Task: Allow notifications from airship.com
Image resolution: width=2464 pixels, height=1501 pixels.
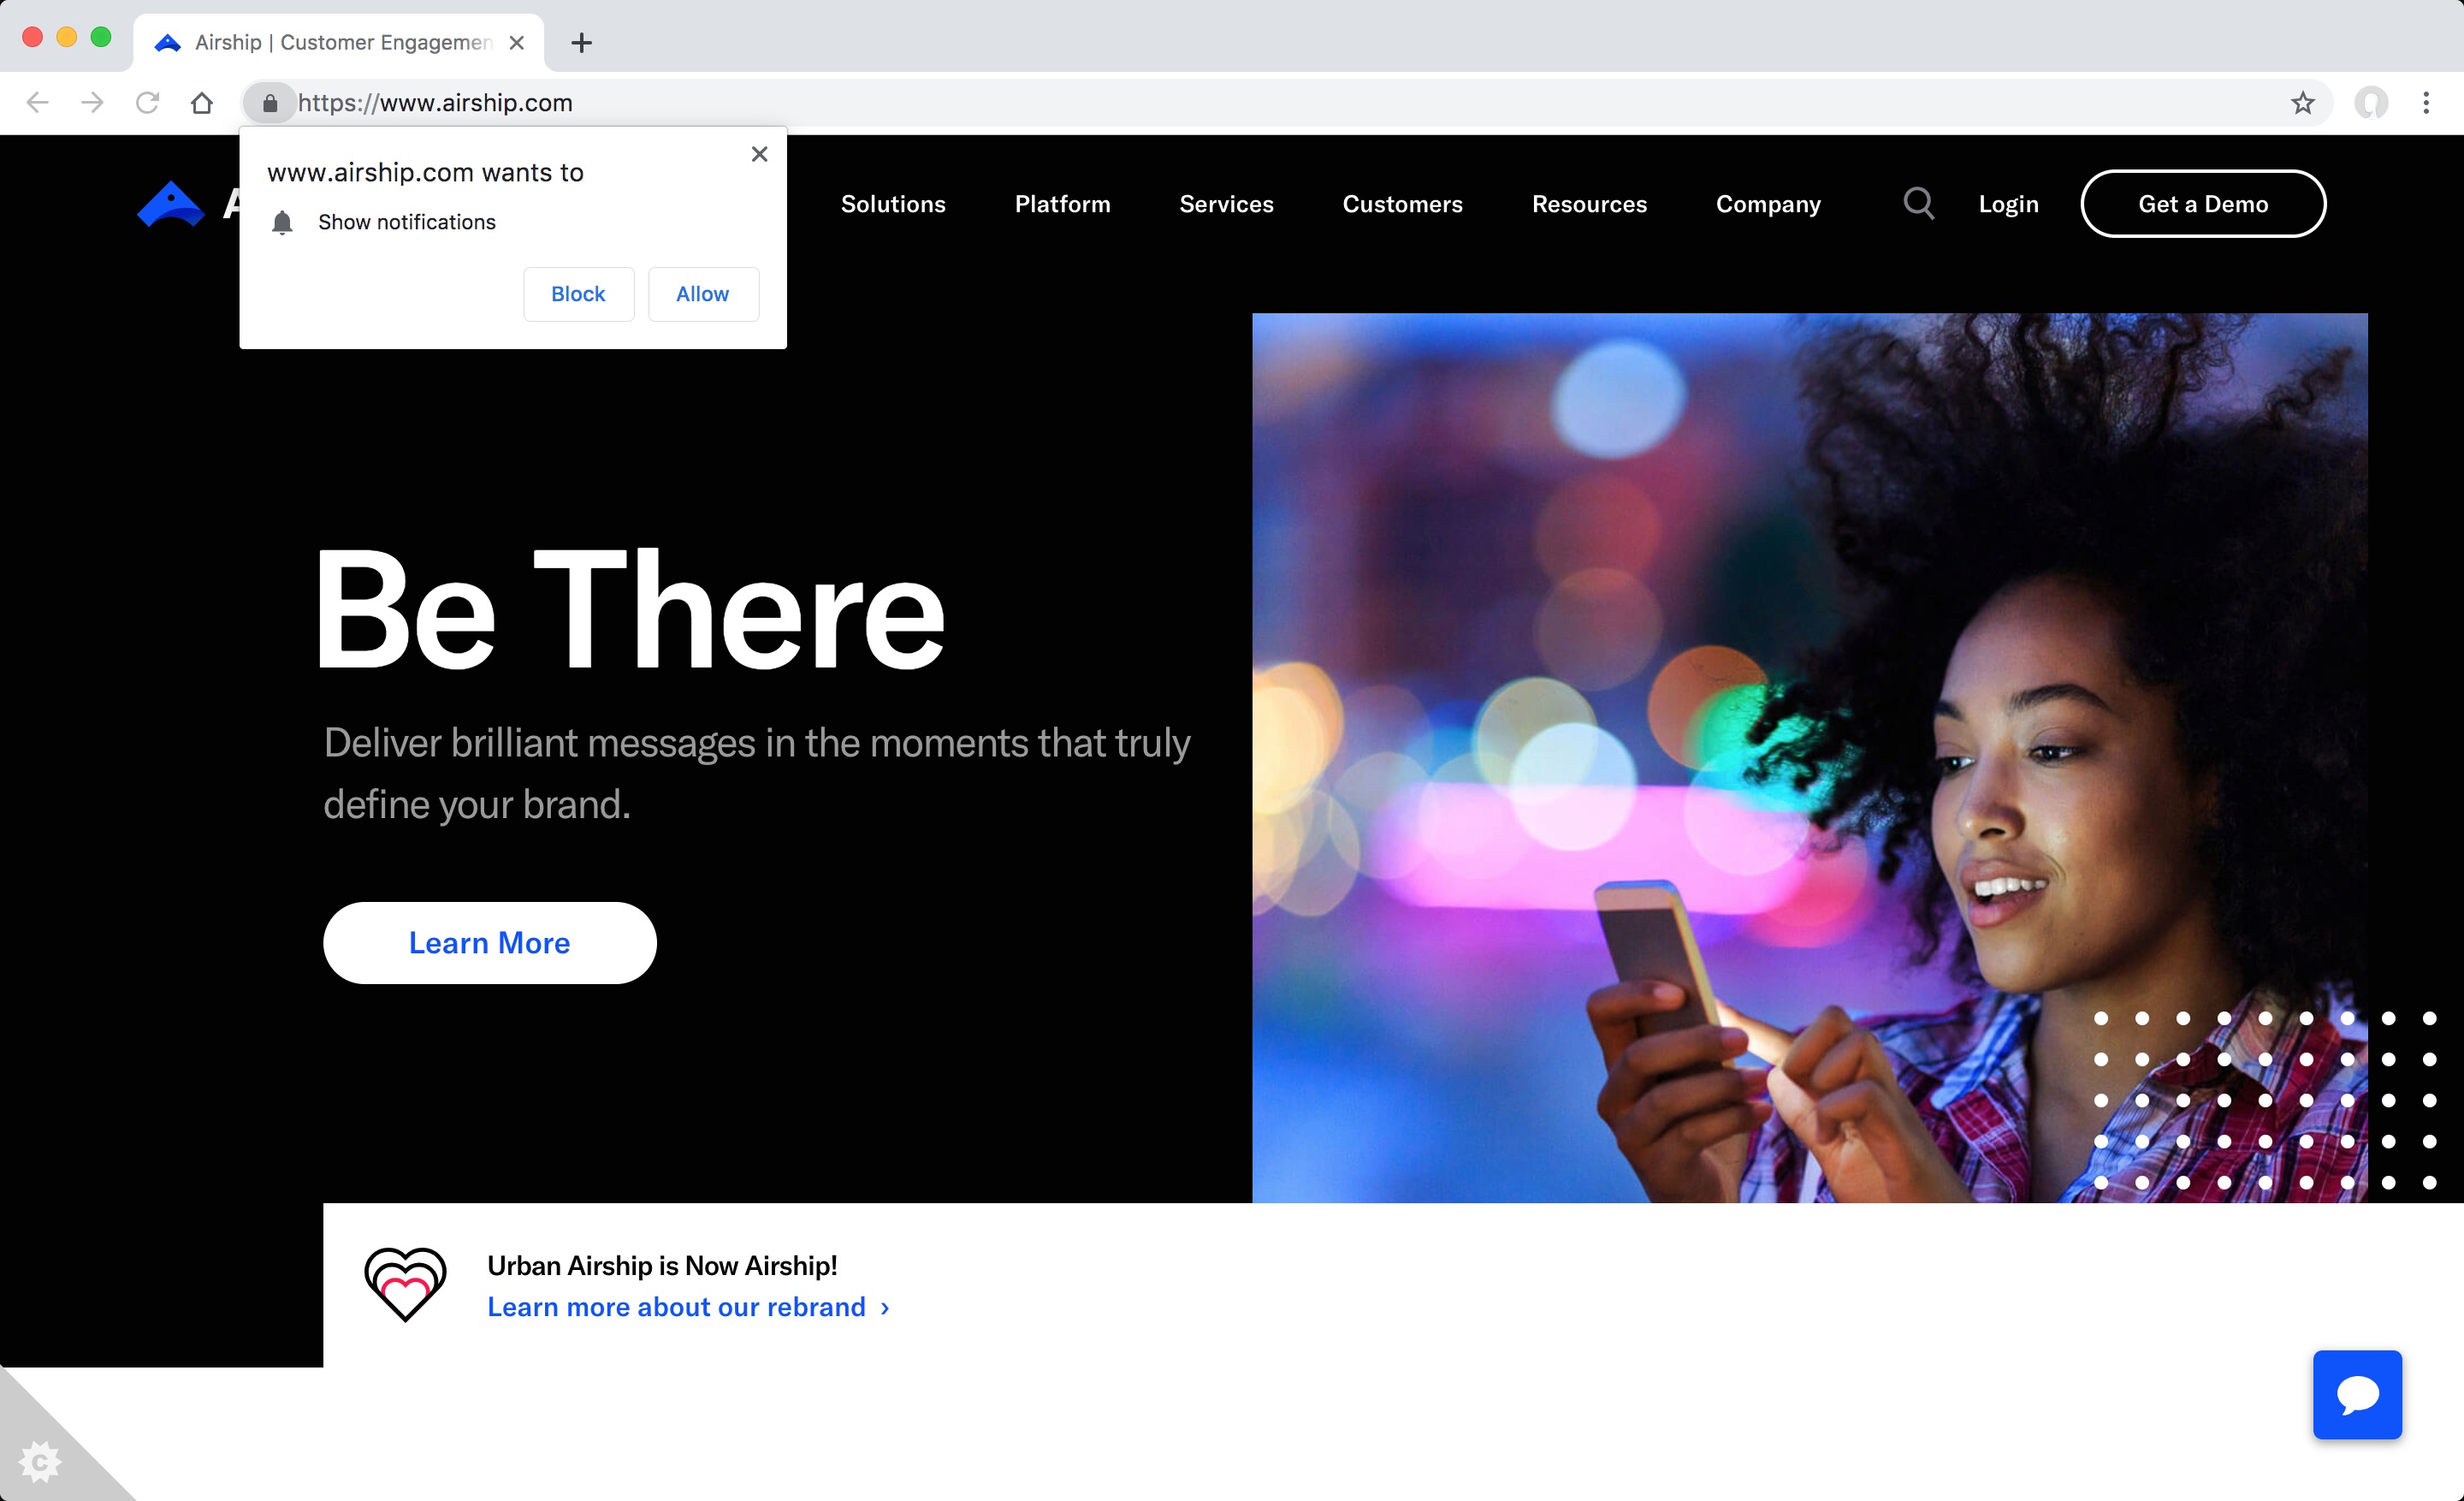Action: point(702,294)
